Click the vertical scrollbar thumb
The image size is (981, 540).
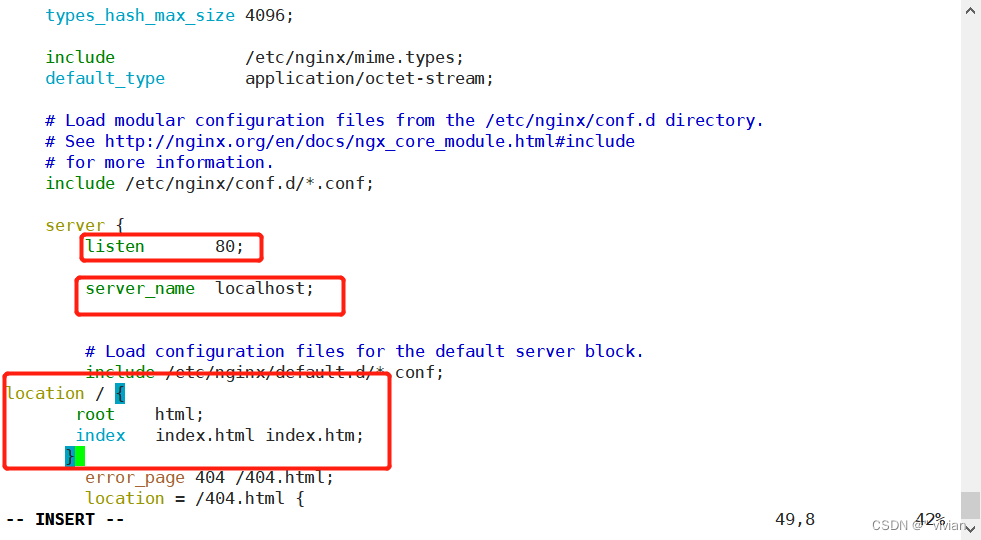[x=970, y=505]
